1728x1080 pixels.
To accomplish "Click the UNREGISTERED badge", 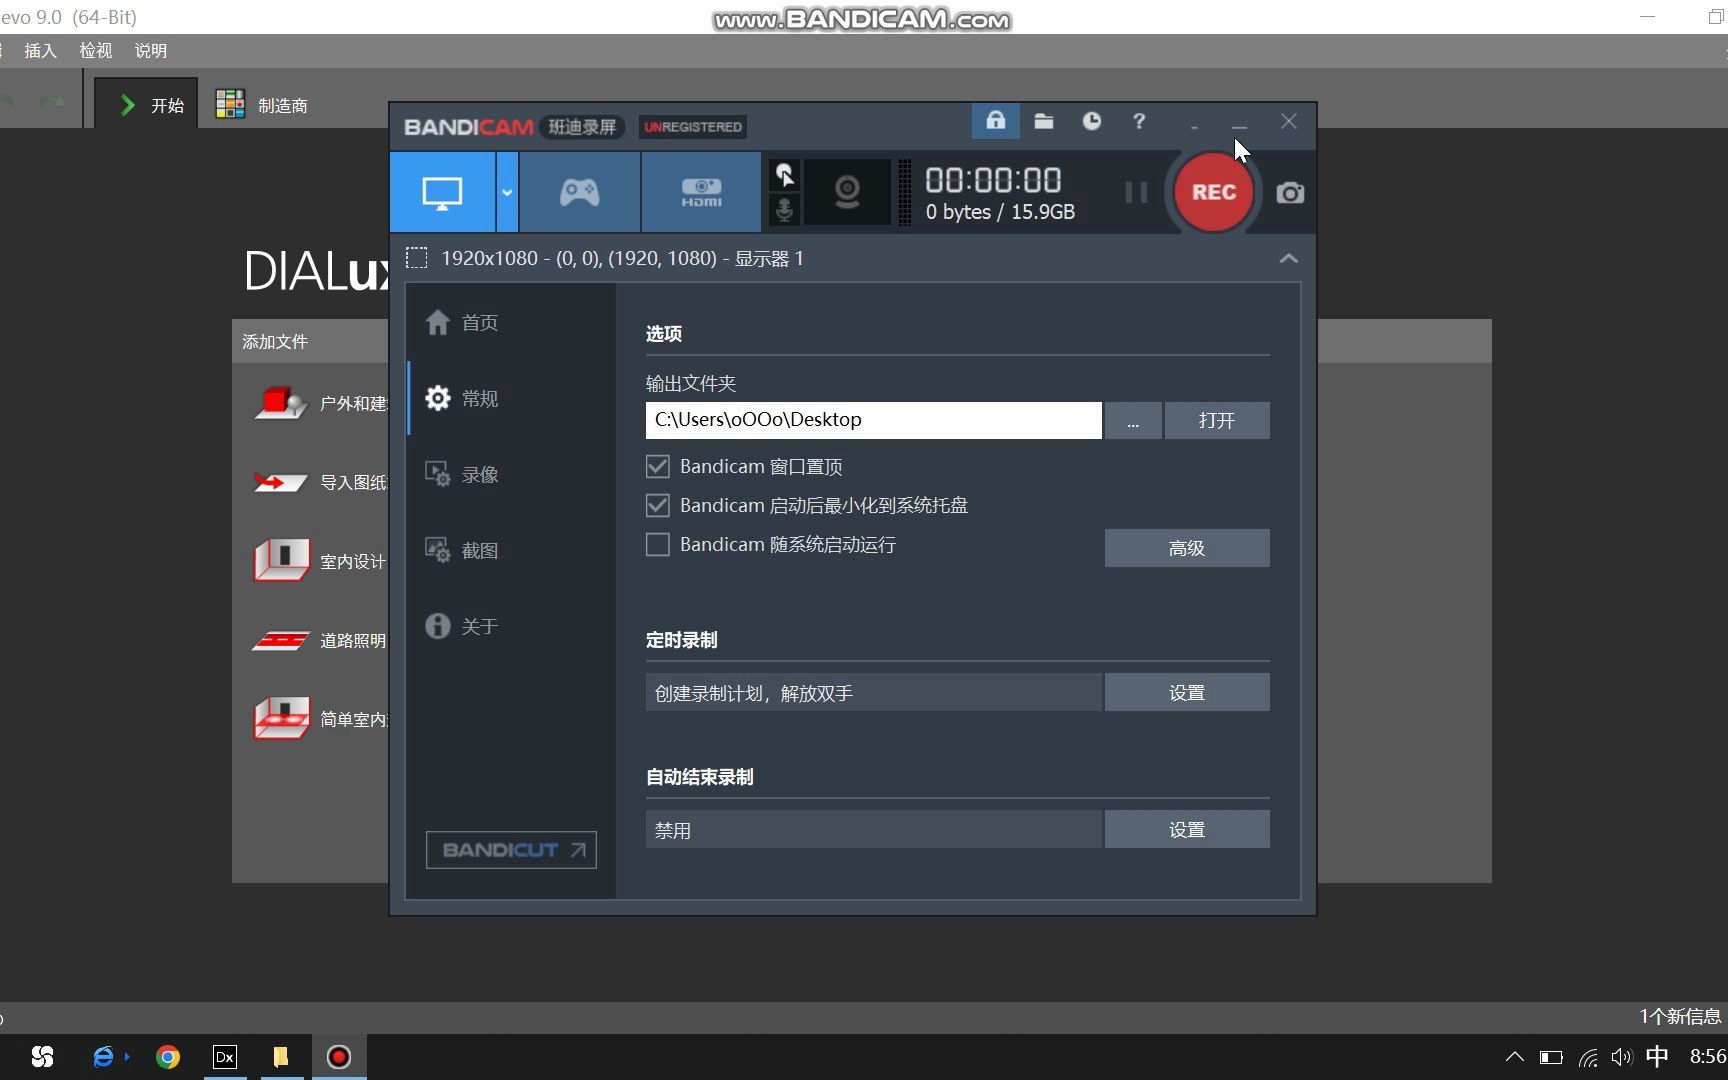I will [x=693, y=127].
